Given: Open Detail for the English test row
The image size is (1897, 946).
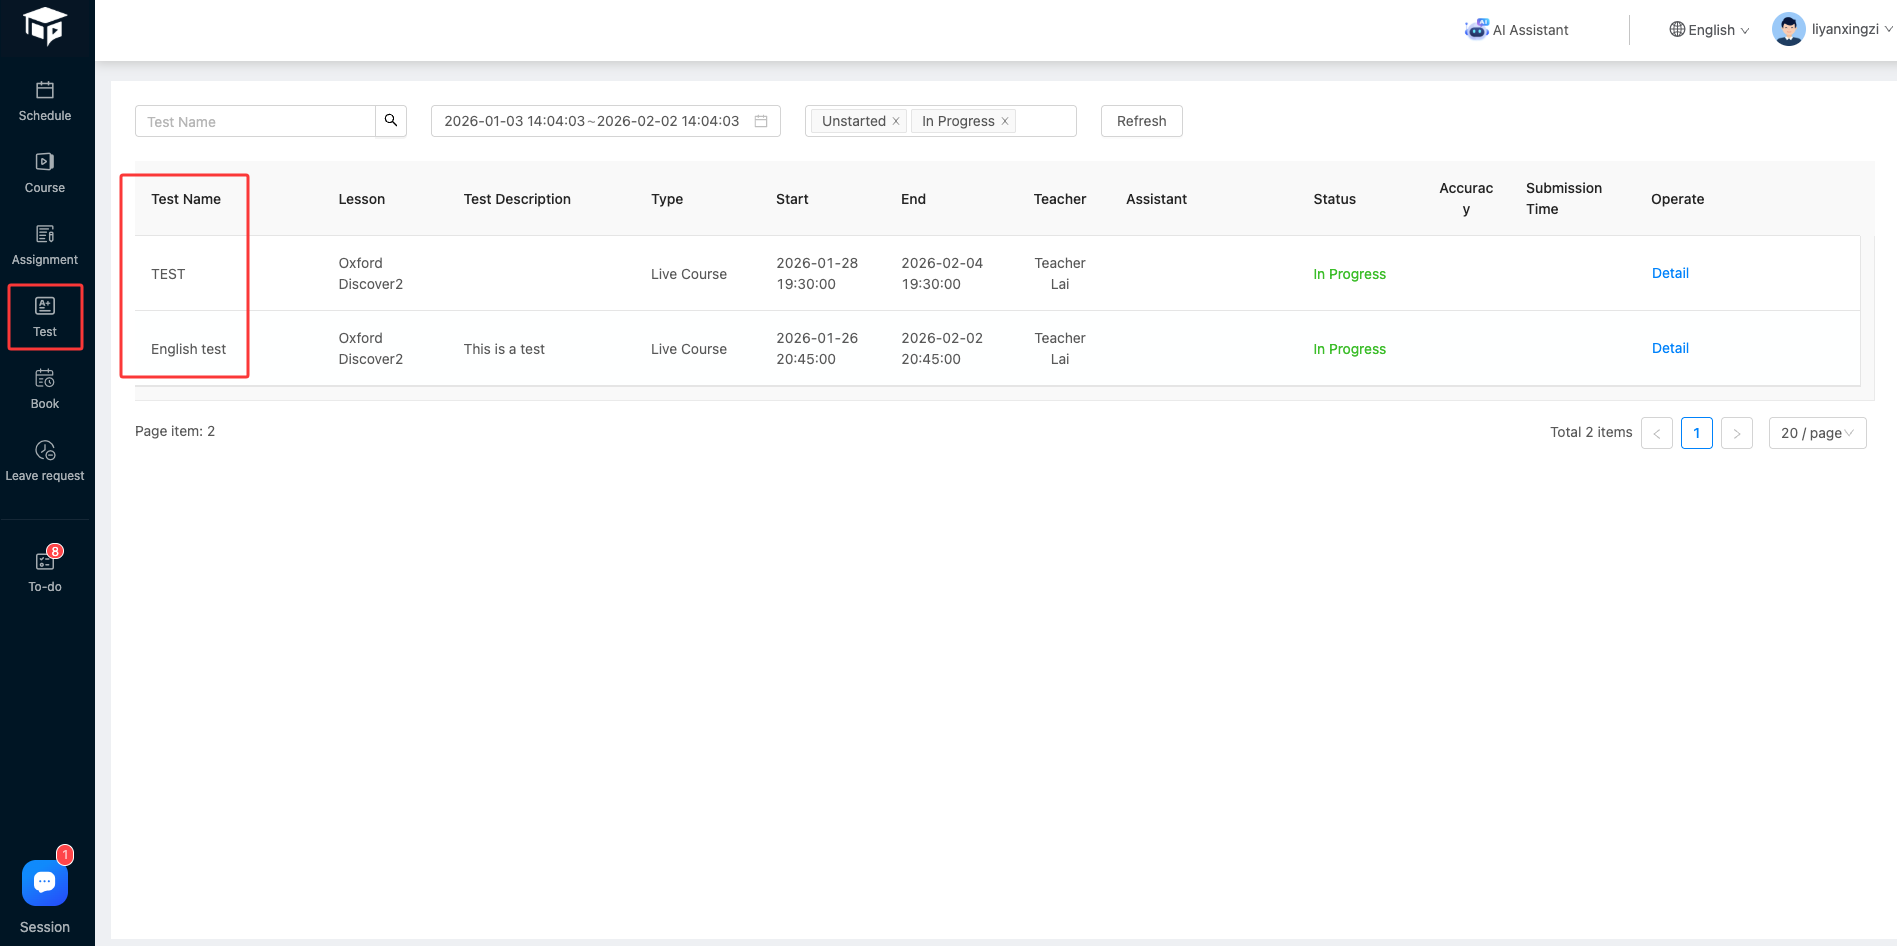Looking at the screenshot, I should pos(1670,348).
